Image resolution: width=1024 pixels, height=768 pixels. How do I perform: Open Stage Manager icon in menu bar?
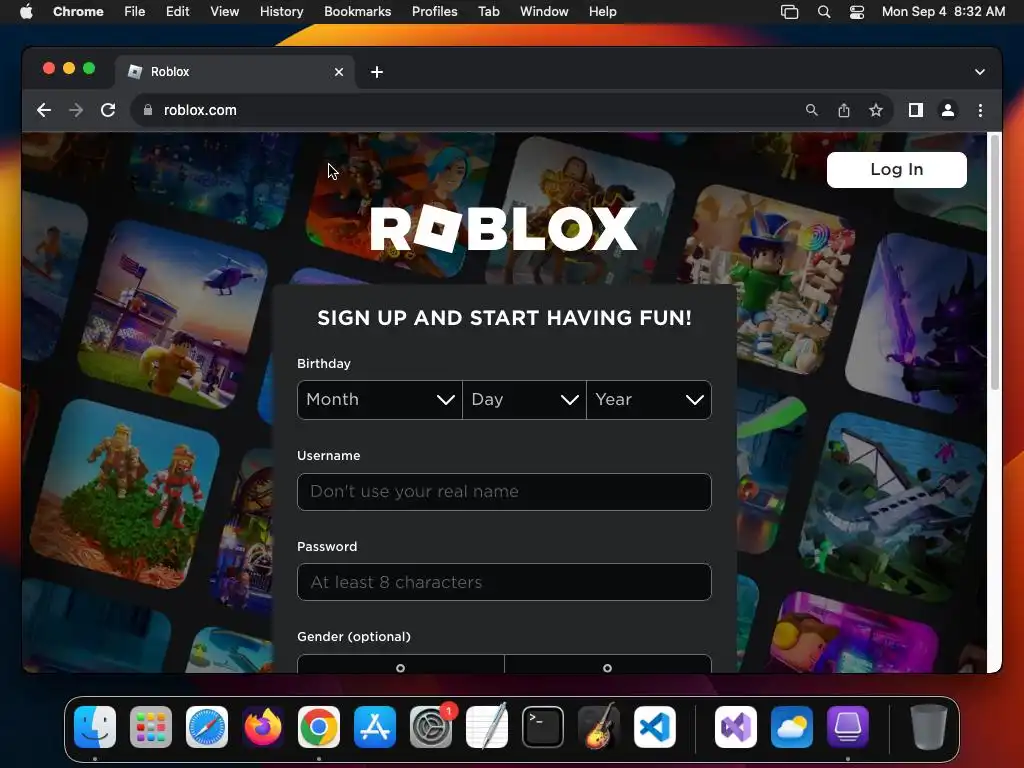pos(790,12)
